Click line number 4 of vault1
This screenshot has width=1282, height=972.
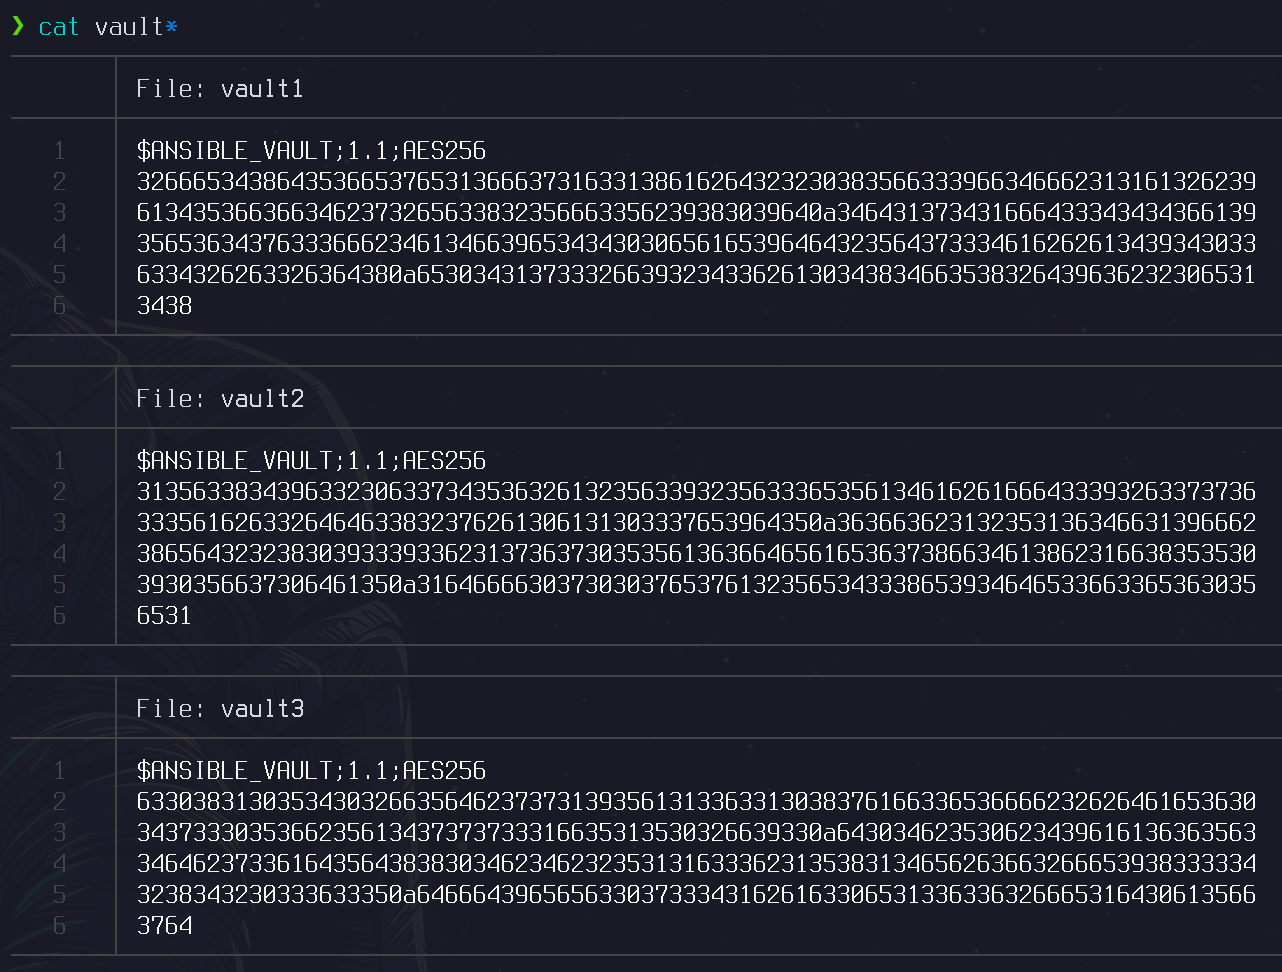(59, 244)
